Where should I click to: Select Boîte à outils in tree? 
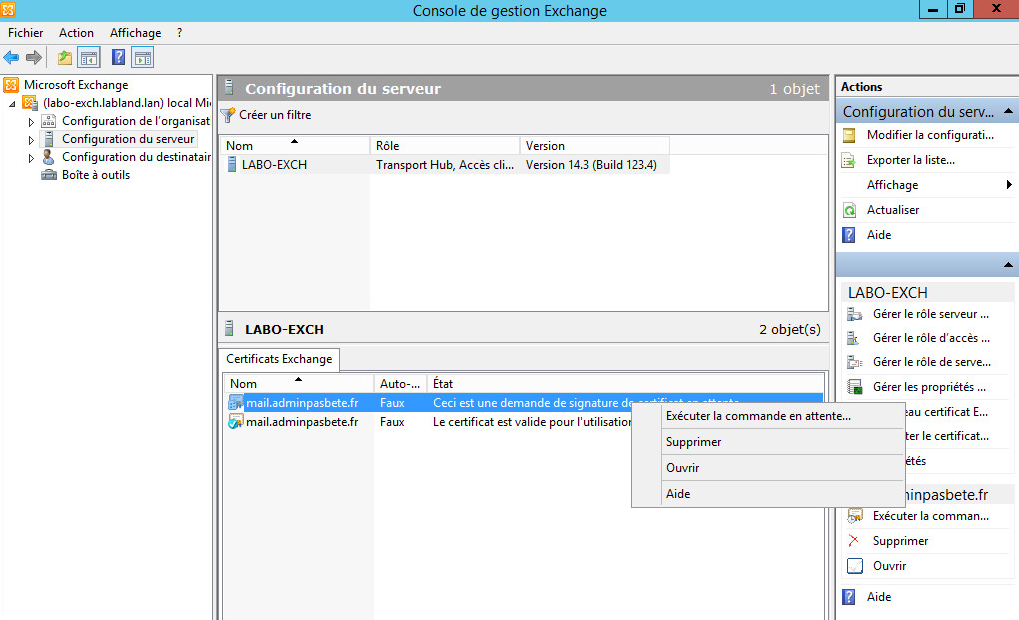(x=95, y=175)
